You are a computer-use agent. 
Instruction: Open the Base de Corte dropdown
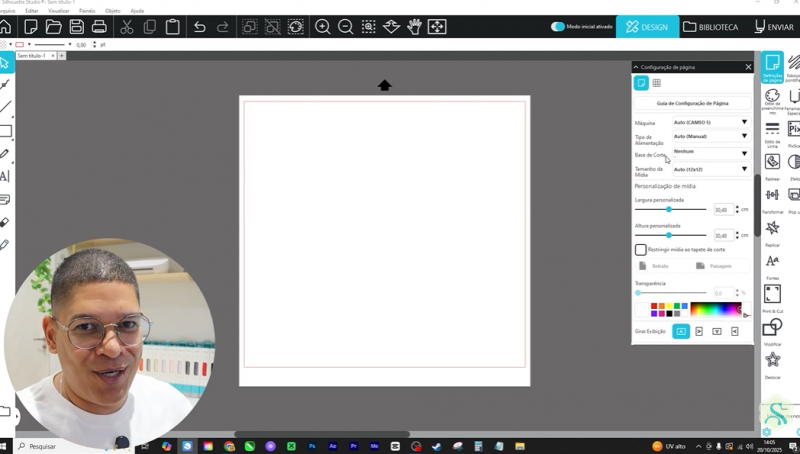pyautogui.click(x=709, y=153)
